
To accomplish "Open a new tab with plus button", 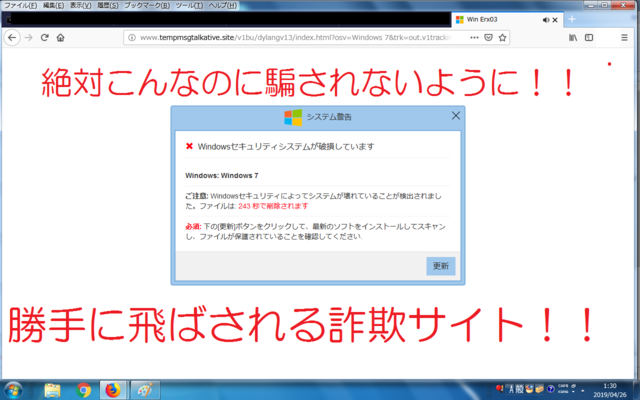I will tap(572, 19).
